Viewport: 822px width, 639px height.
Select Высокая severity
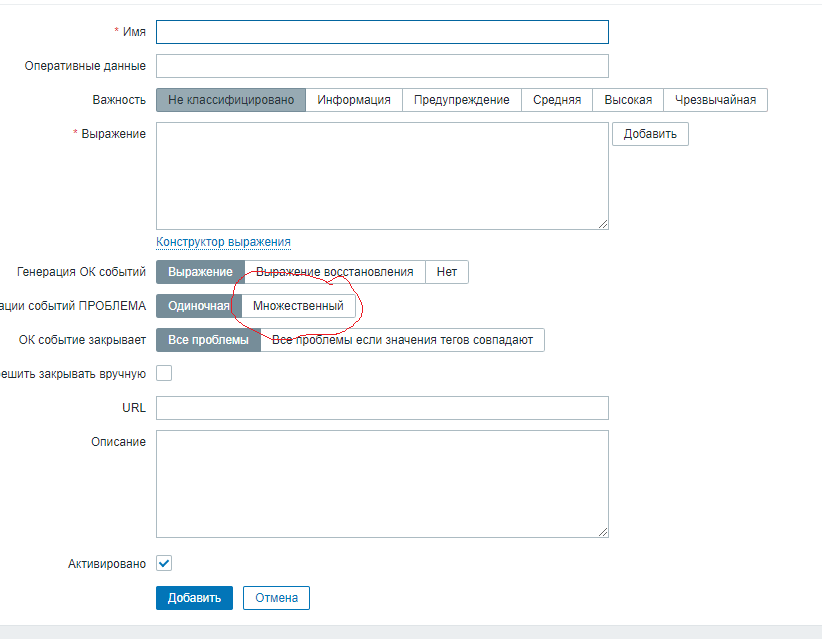click(628, 100)
